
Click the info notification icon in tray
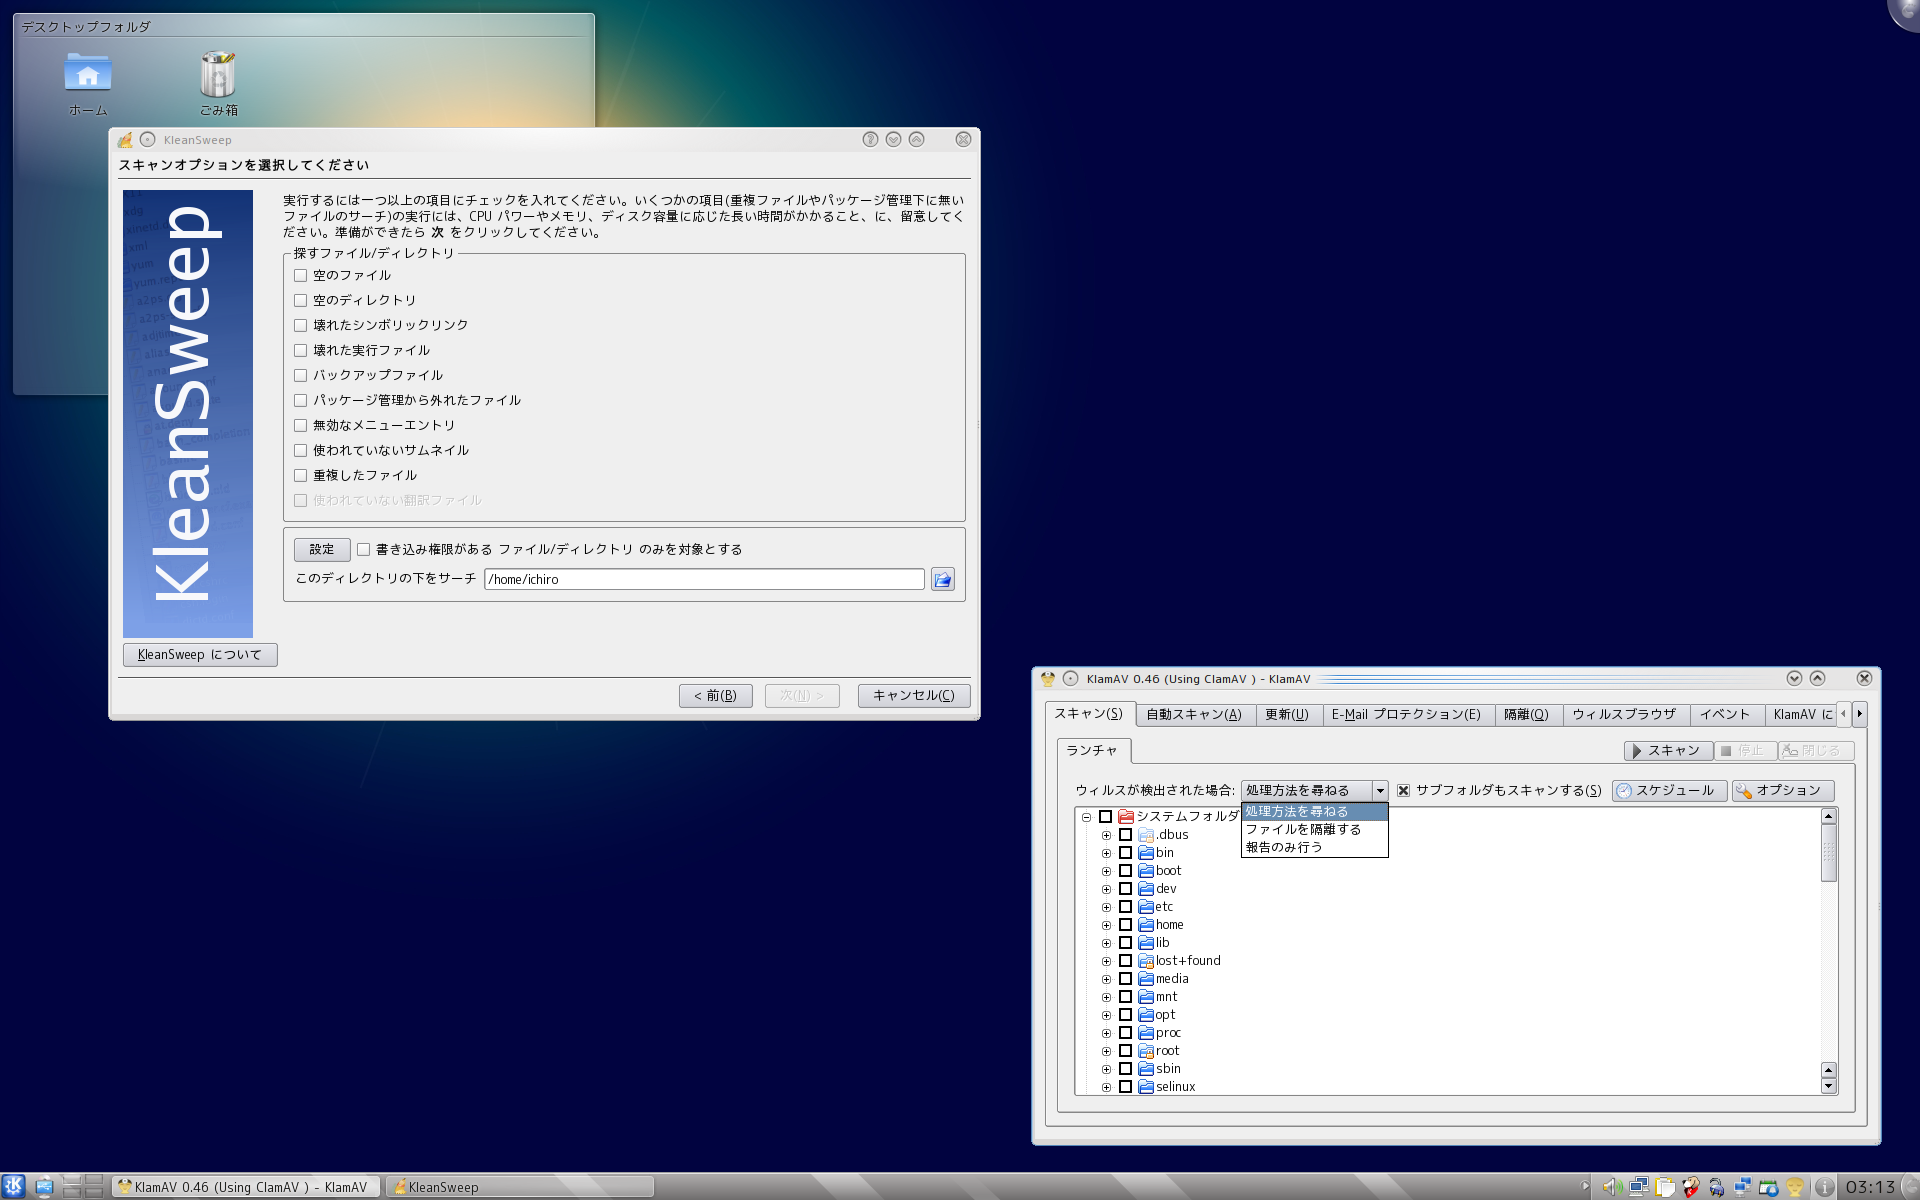(1824, 1187)
